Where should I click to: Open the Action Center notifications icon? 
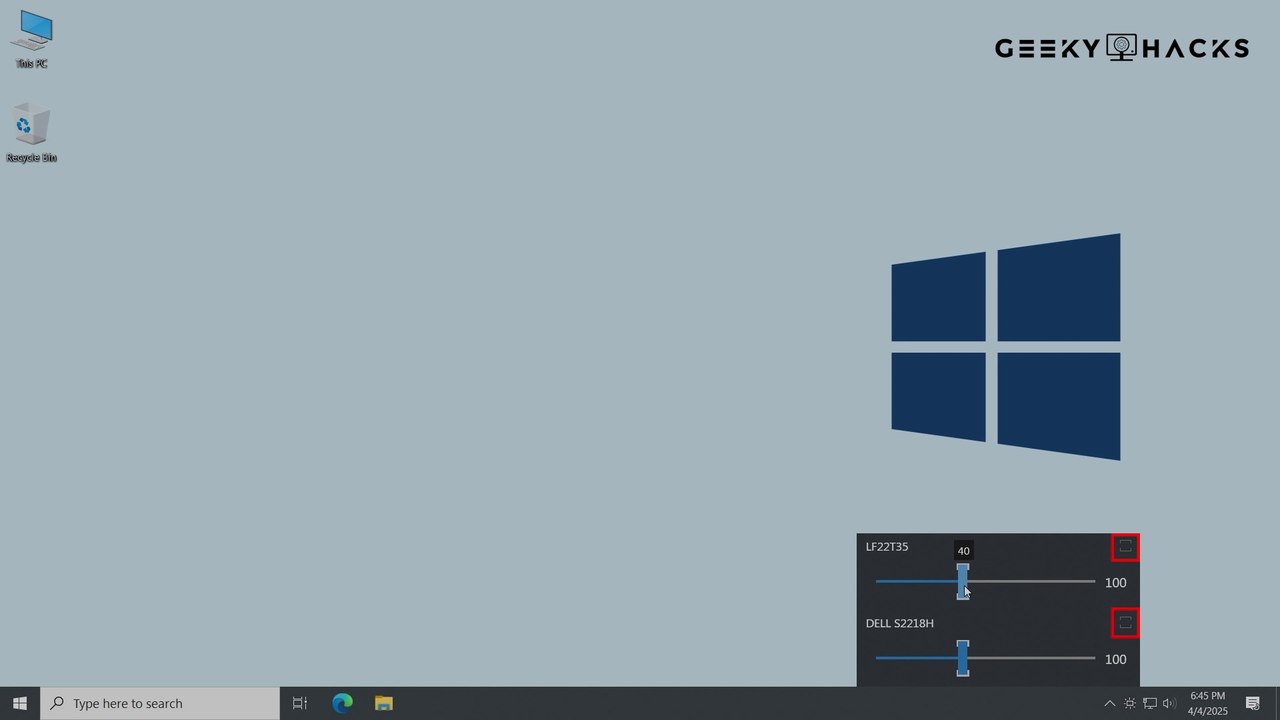click(x=1253, y=703)
